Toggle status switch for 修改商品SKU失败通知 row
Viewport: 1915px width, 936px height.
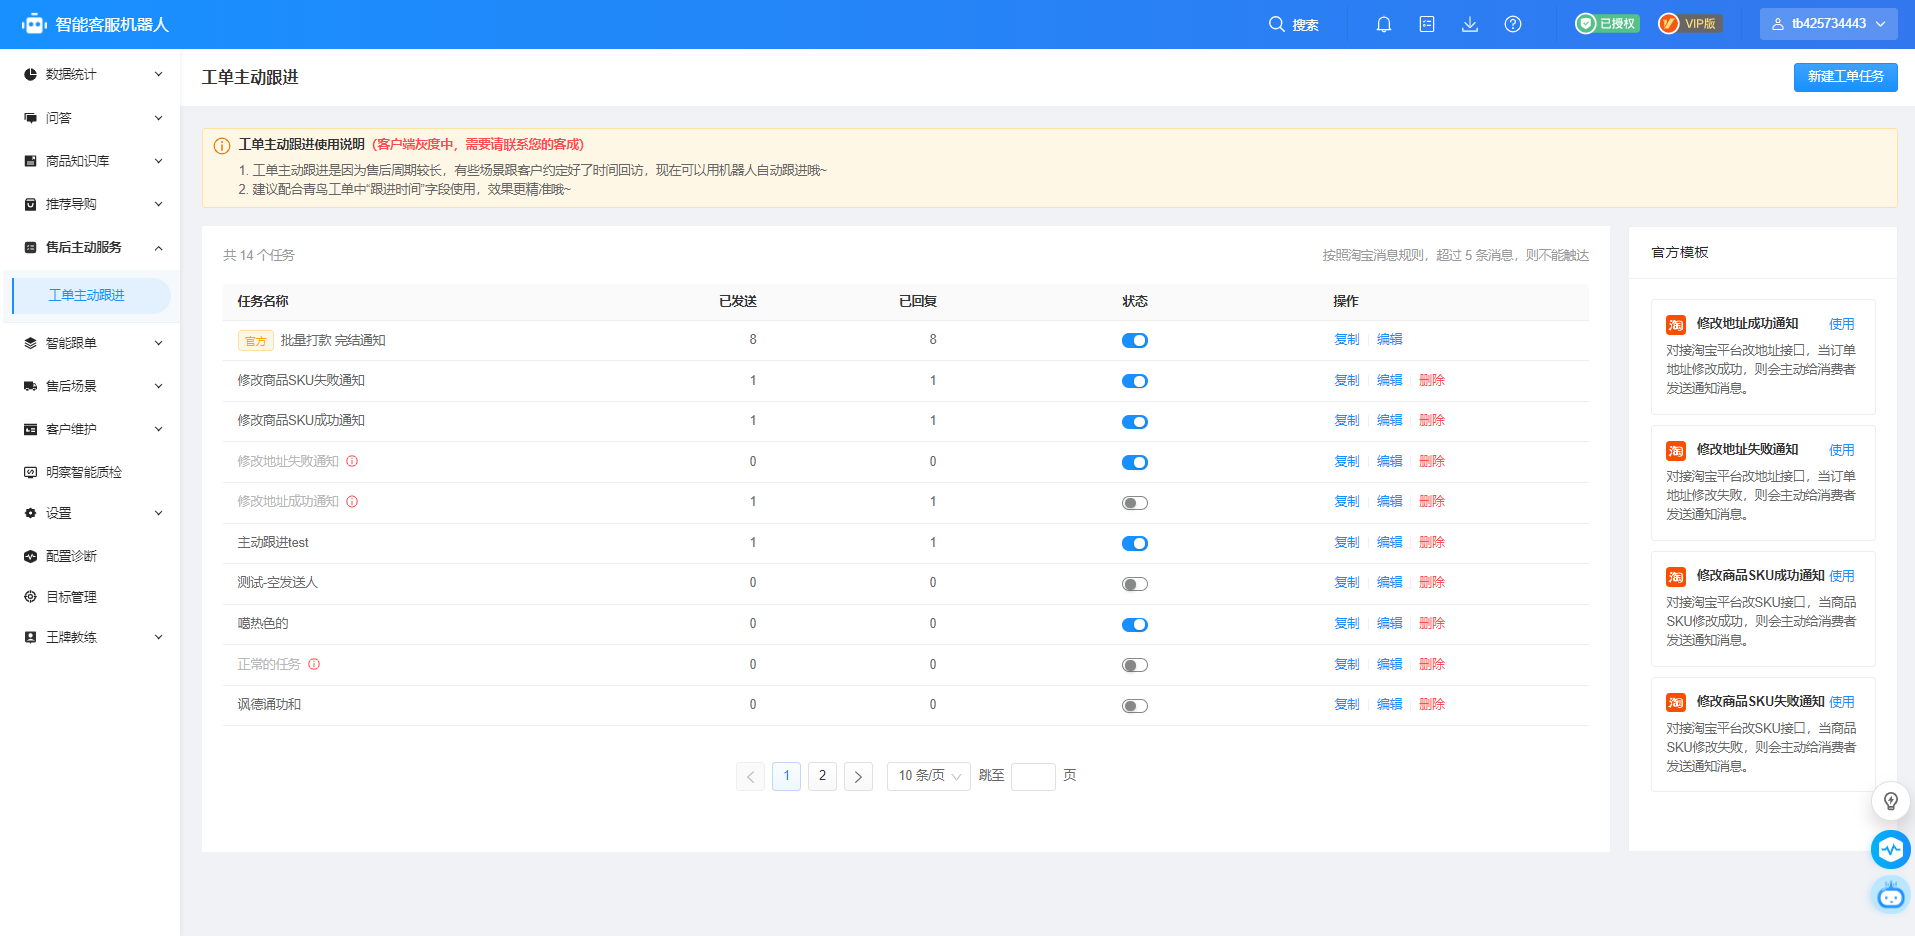pos(1134,381)
